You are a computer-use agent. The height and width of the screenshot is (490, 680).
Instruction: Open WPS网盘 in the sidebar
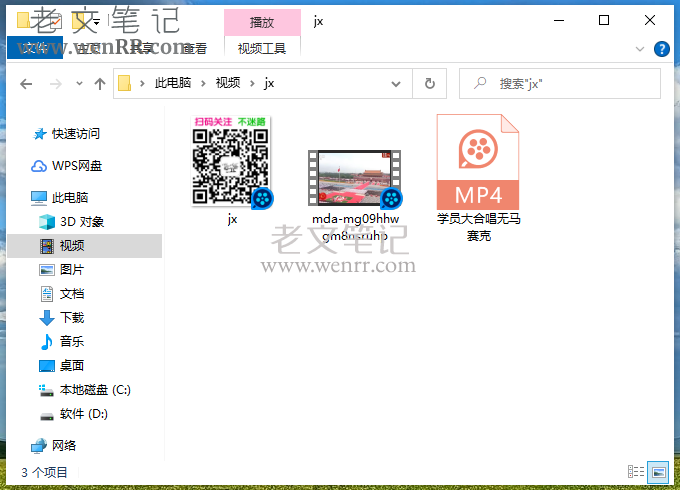pyautogui.click(x=66, y=166)
